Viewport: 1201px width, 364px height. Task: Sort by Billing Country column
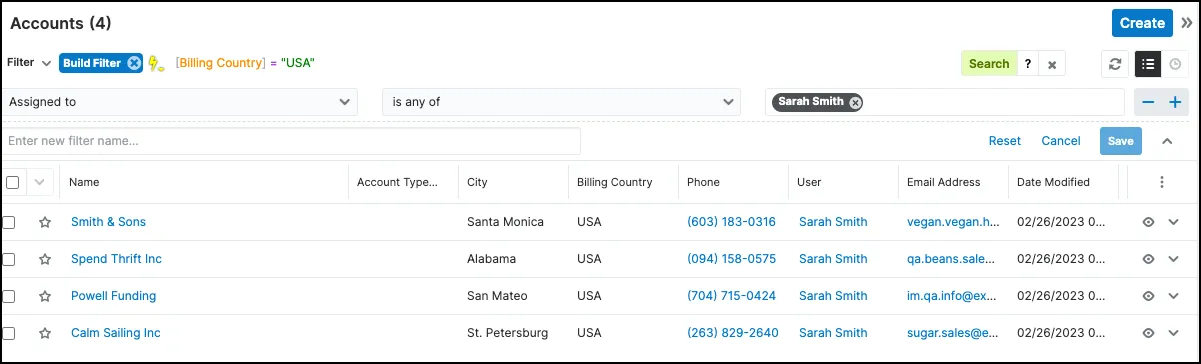(614, 182)
